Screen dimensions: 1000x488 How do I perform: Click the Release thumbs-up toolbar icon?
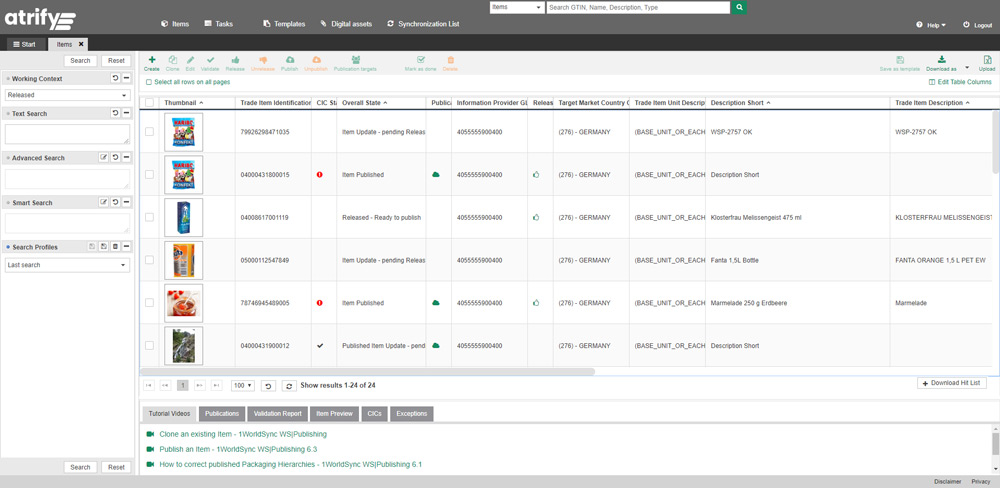235,63
